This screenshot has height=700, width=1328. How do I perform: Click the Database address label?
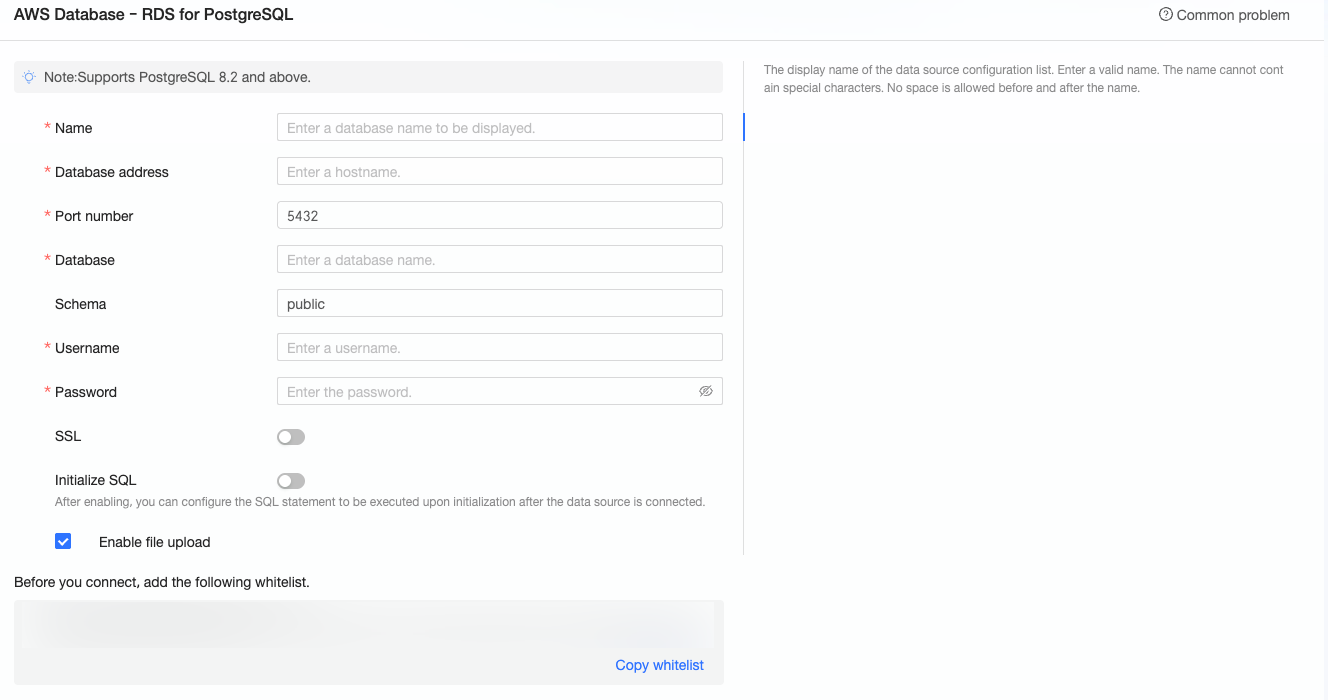pos(112,172)
